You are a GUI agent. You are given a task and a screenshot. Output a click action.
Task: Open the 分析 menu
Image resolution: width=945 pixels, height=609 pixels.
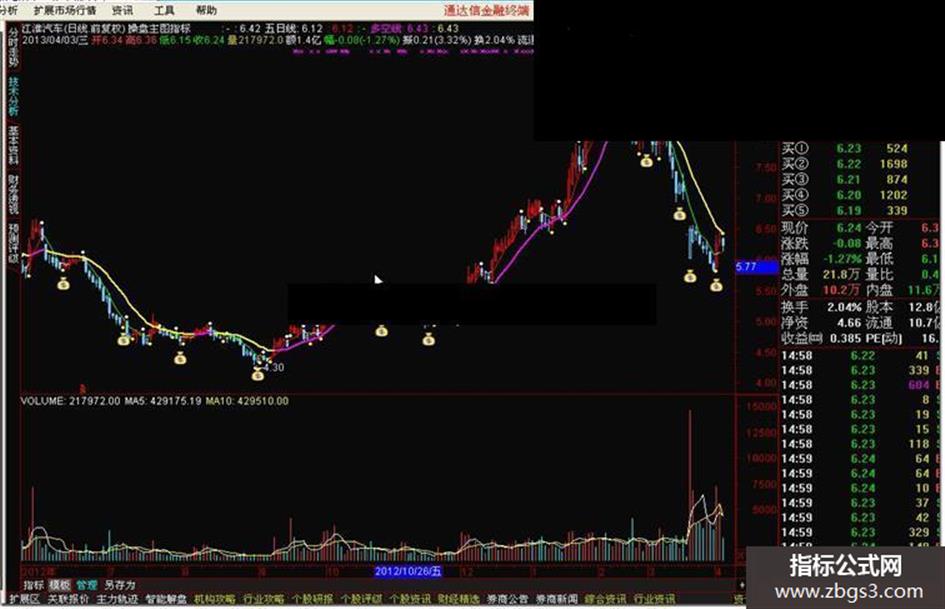pos(9,10)
